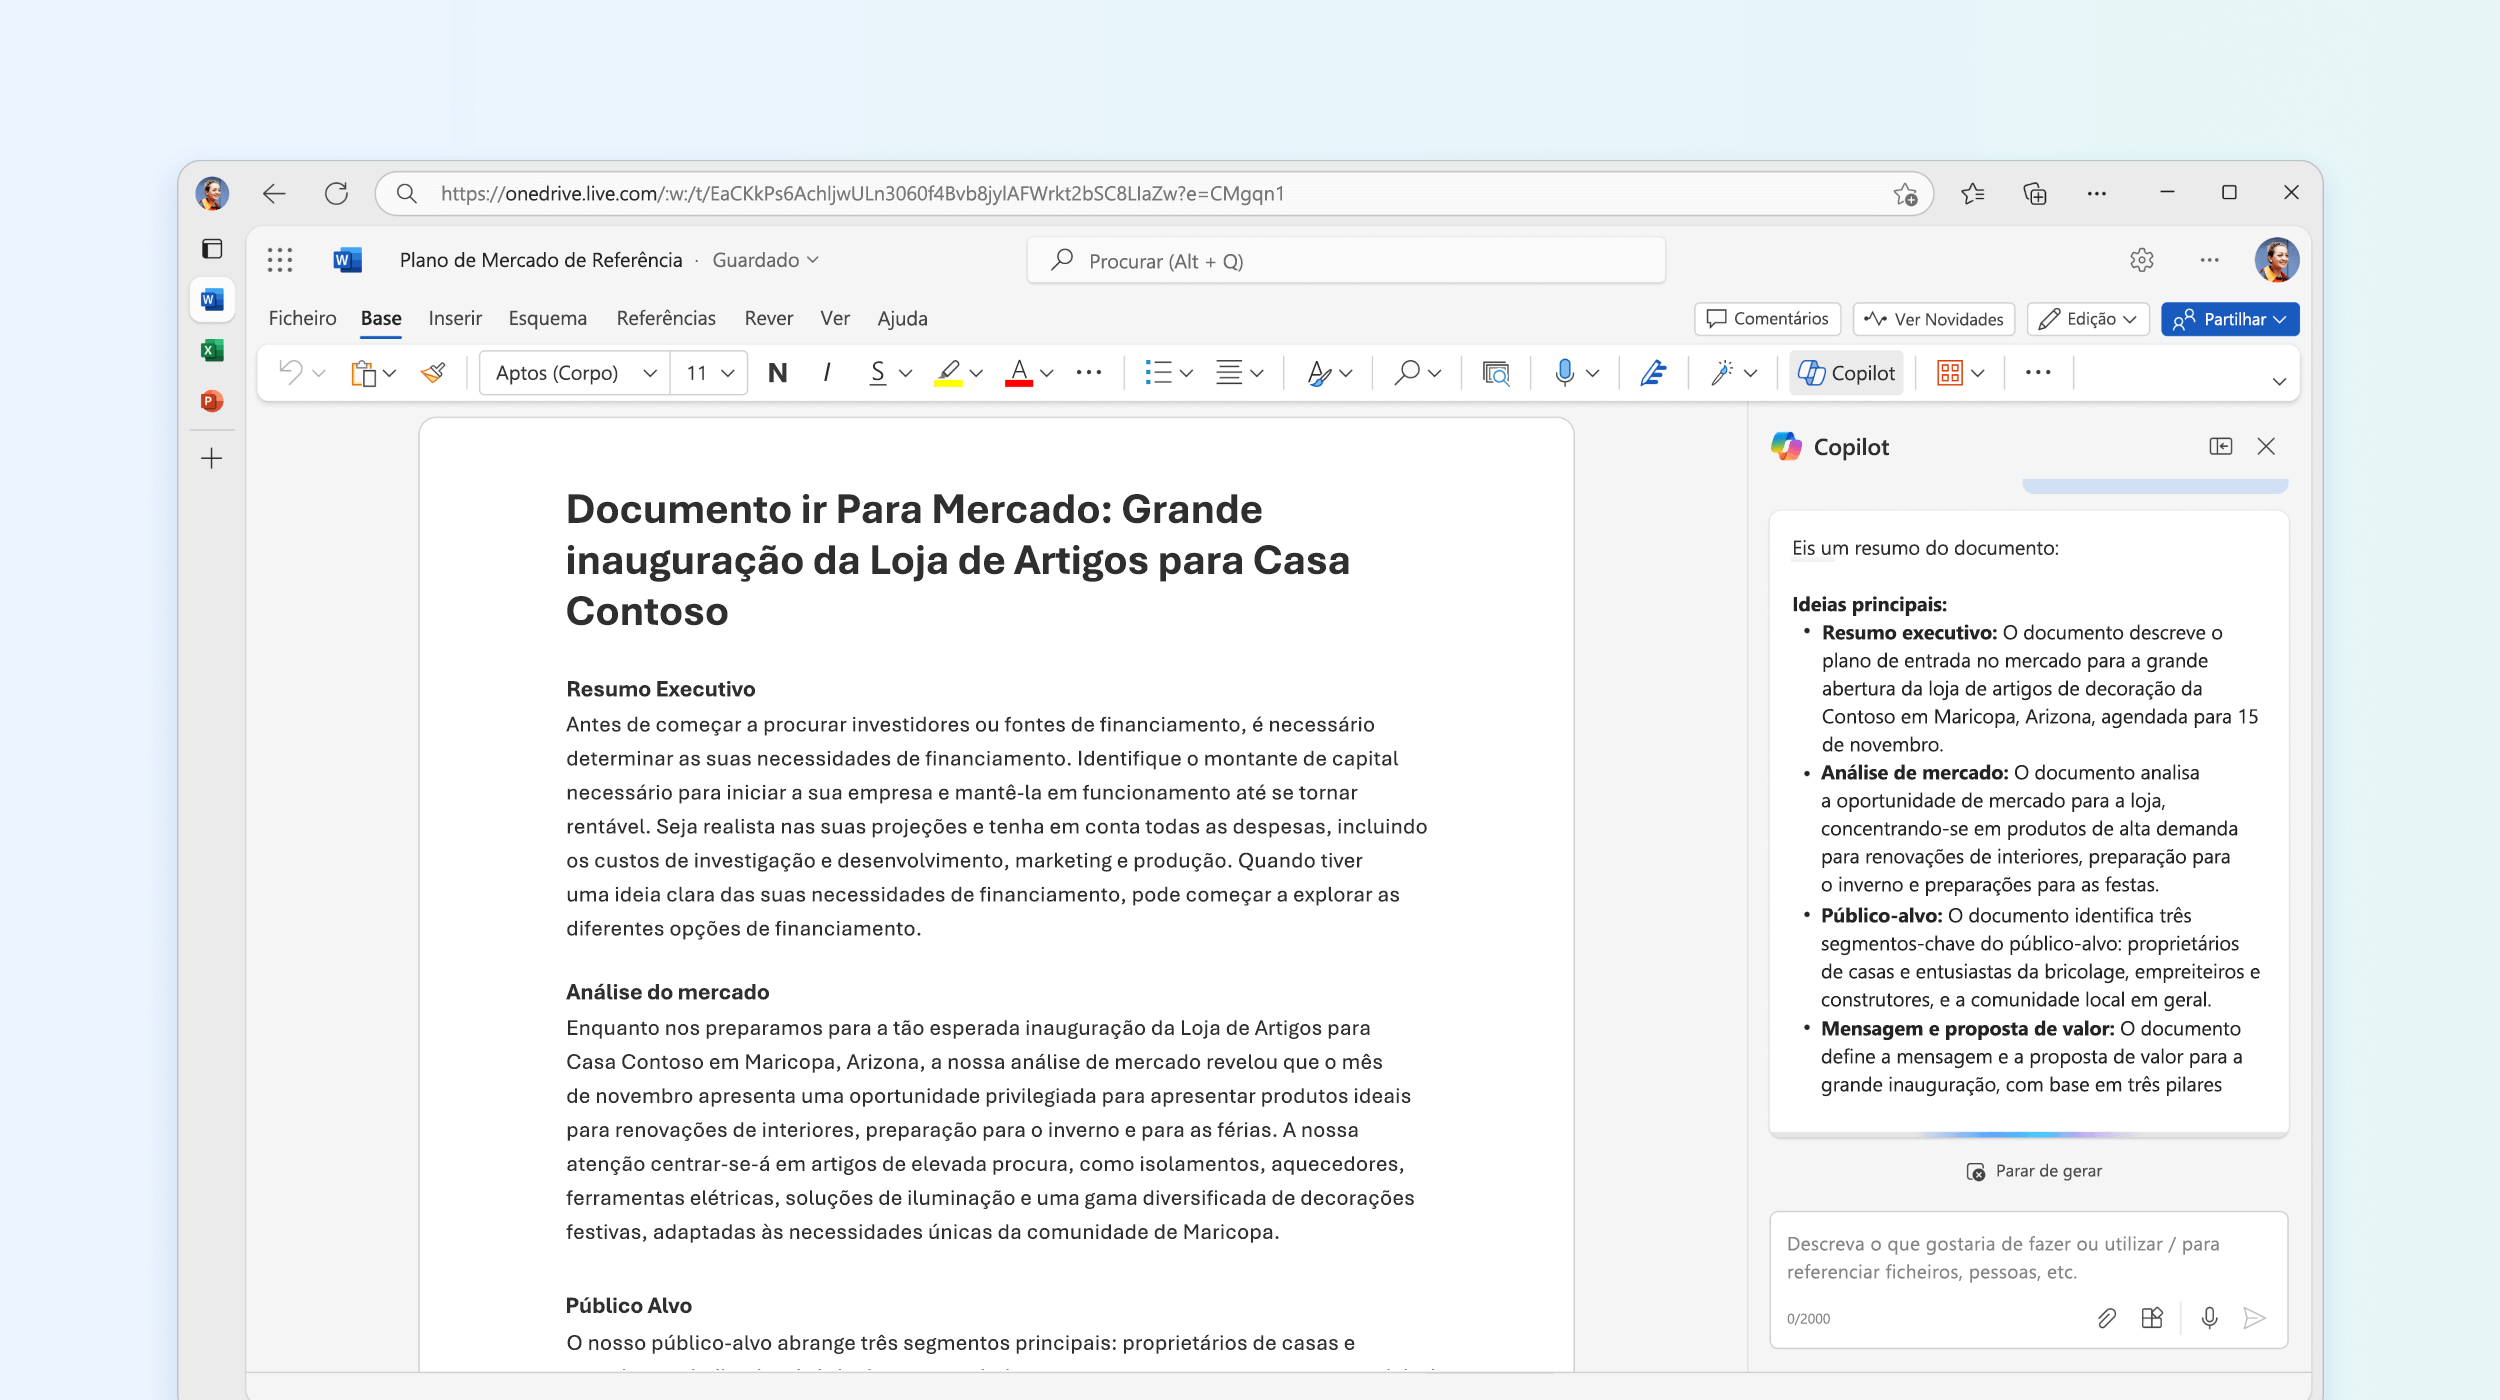Expand paragraph alignment options arrow

point(1257,373)
